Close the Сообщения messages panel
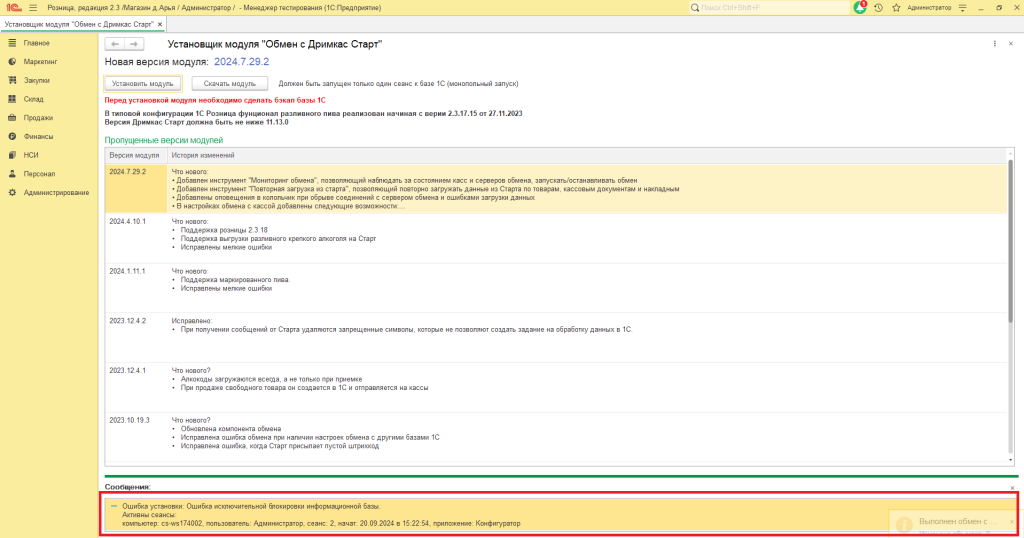This screenshot has width=1024, height=538. pyautogui.click(x=1012, y=487)
